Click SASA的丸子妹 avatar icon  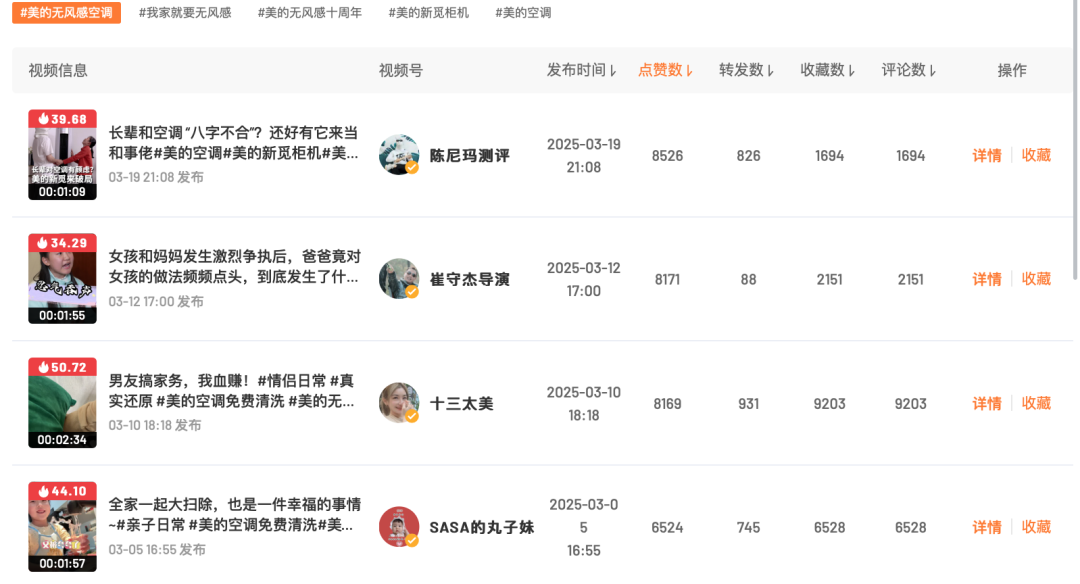click(x=399, y=527)
